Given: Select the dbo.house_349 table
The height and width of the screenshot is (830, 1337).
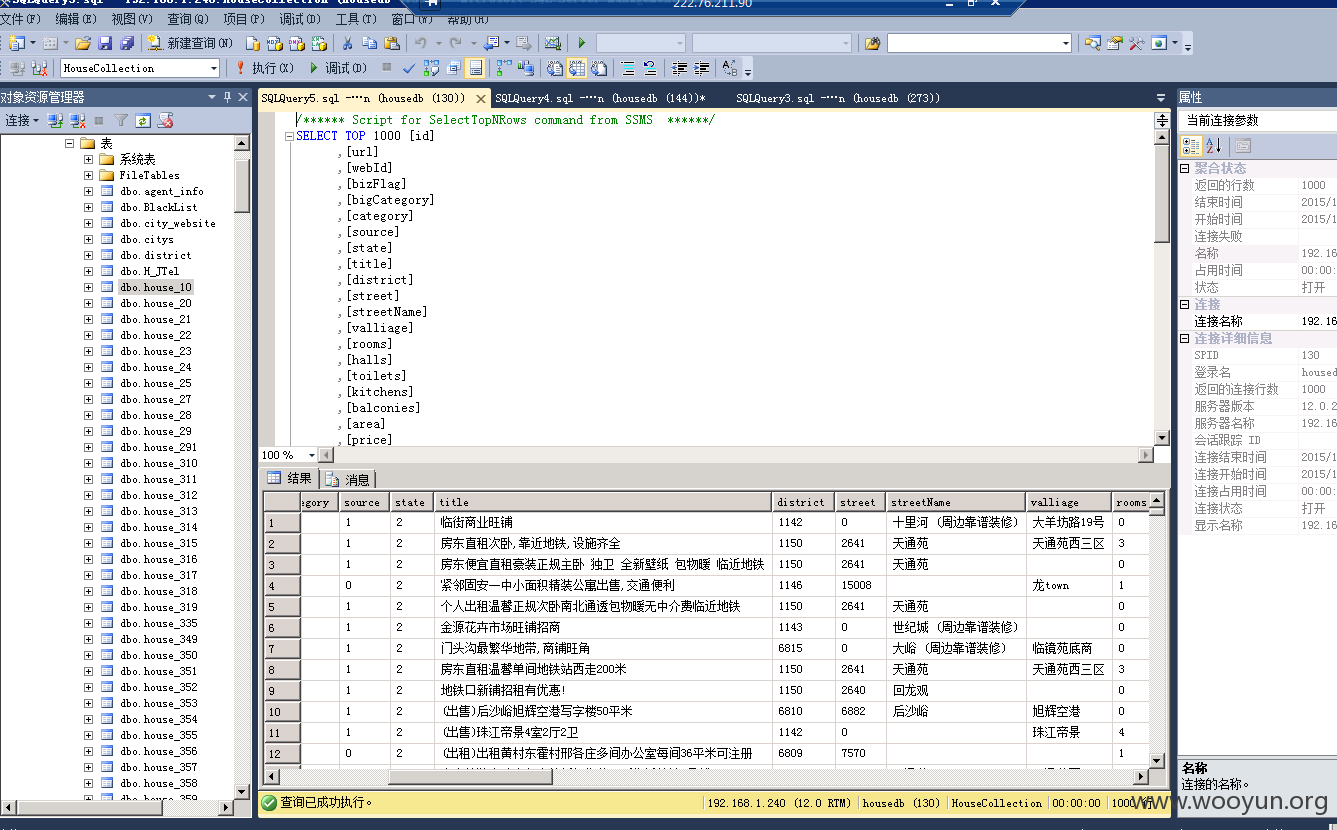Looking at the screenshot, I should (x=158, y=639).
